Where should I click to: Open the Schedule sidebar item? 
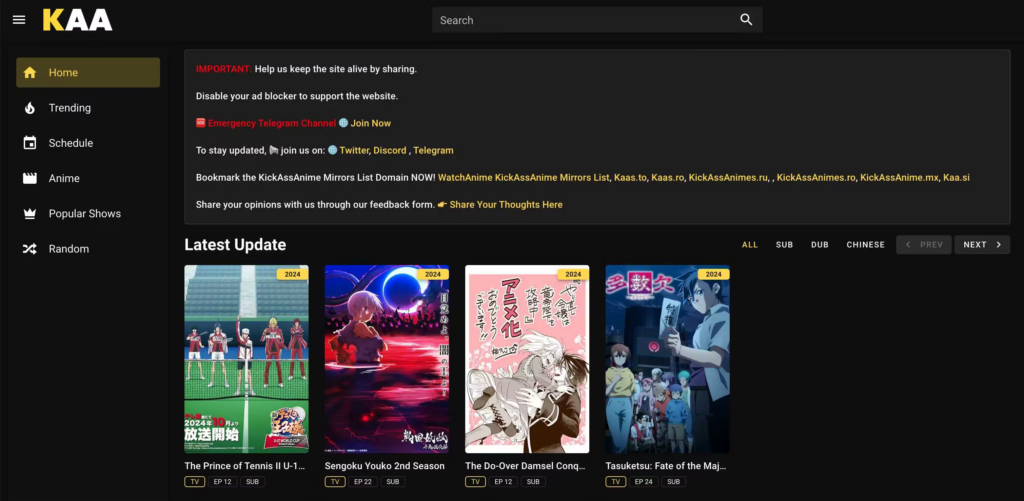88,143
